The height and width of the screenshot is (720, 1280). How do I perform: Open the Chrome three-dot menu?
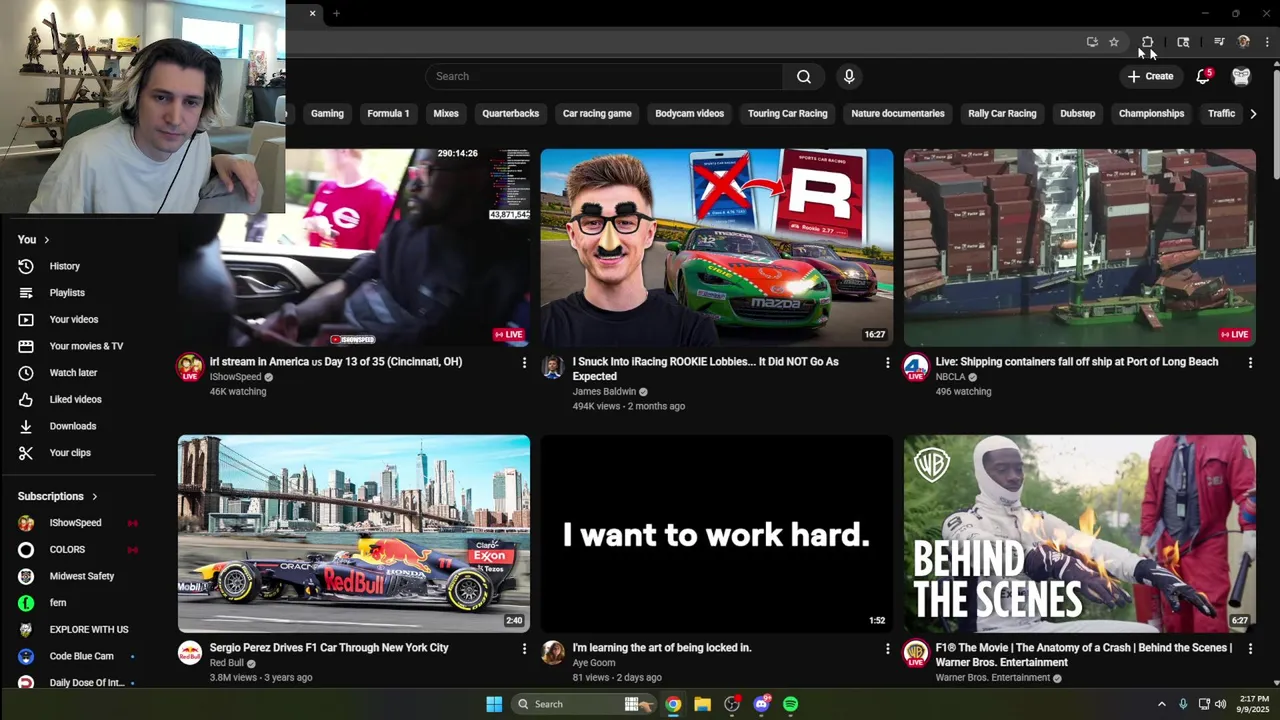coord(1267,42)
